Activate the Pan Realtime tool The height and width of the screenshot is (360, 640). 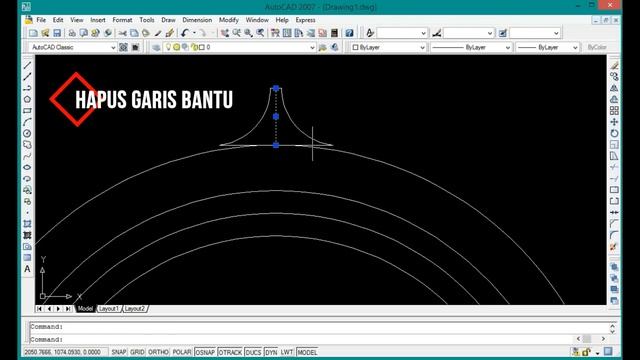225,33
